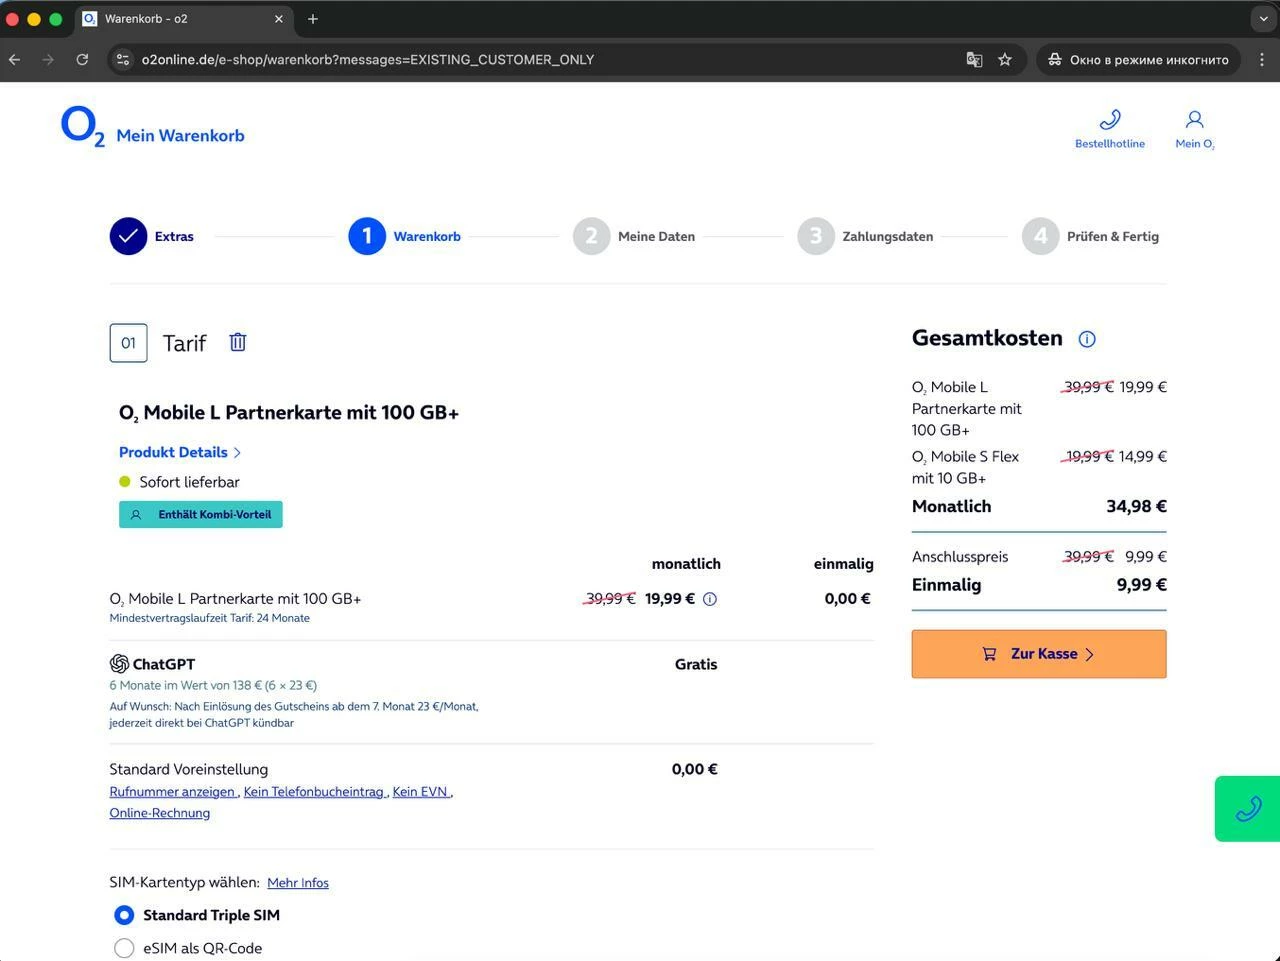
Task: Delete the Tarif with trash icon
Action: (237, 342)
